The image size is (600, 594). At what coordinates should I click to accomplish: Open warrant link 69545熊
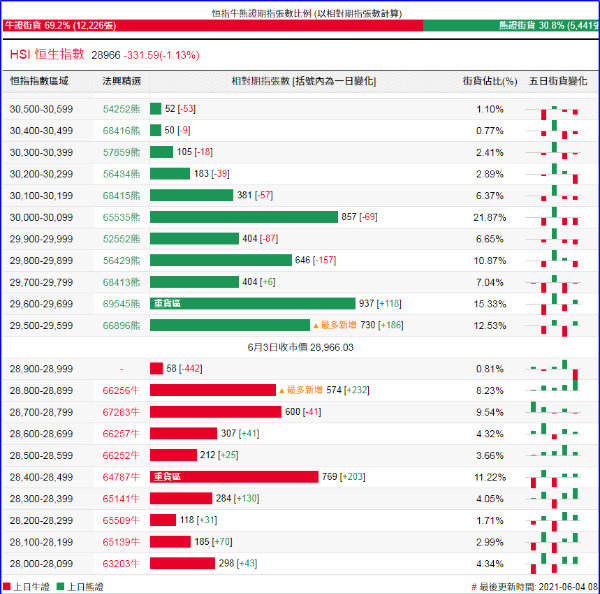coord(121,304)
